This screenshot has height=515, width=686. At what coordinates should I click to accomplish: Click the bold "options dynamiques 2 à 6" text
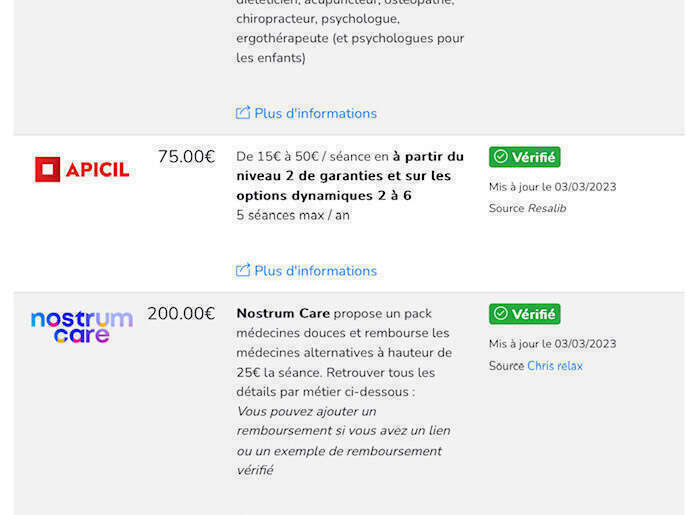point(329,195)
